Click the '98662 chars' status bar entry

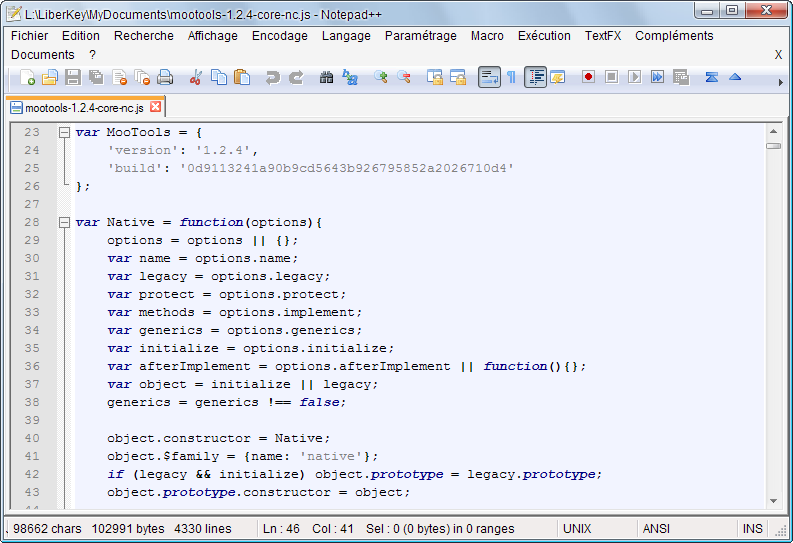coord(47,528)
